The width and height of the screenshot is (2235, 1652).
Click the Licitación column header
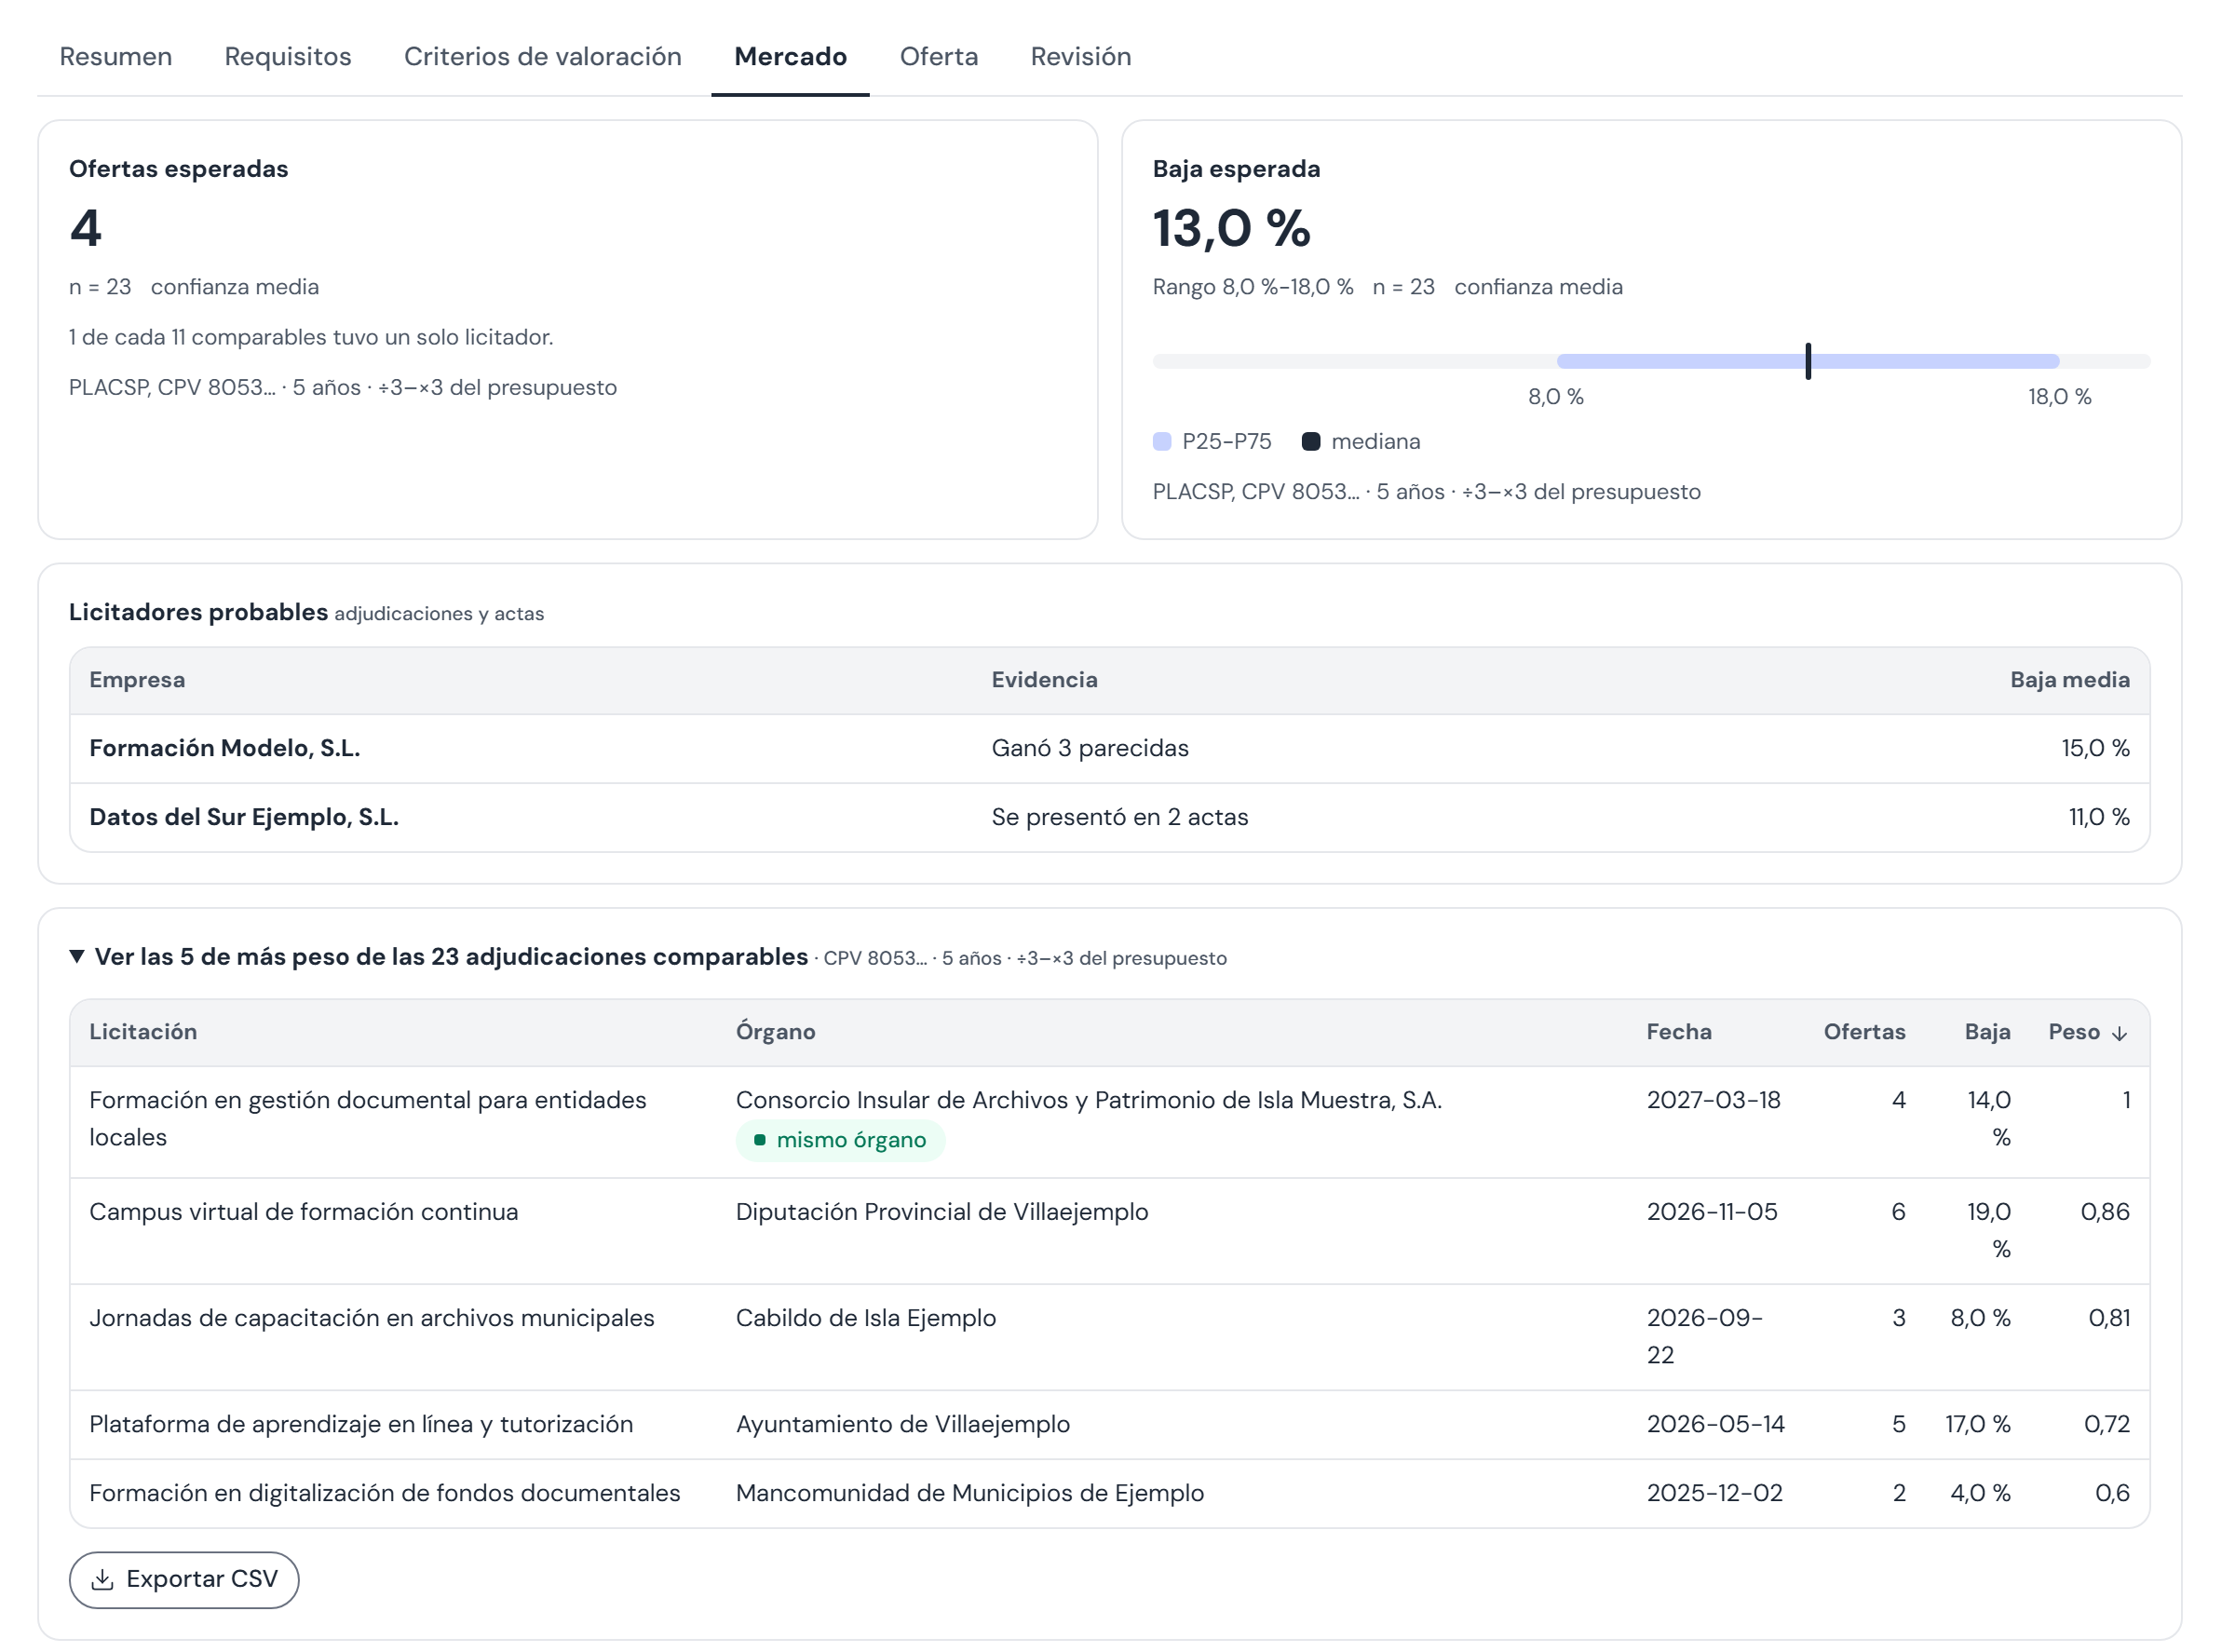pos(143,1032)
